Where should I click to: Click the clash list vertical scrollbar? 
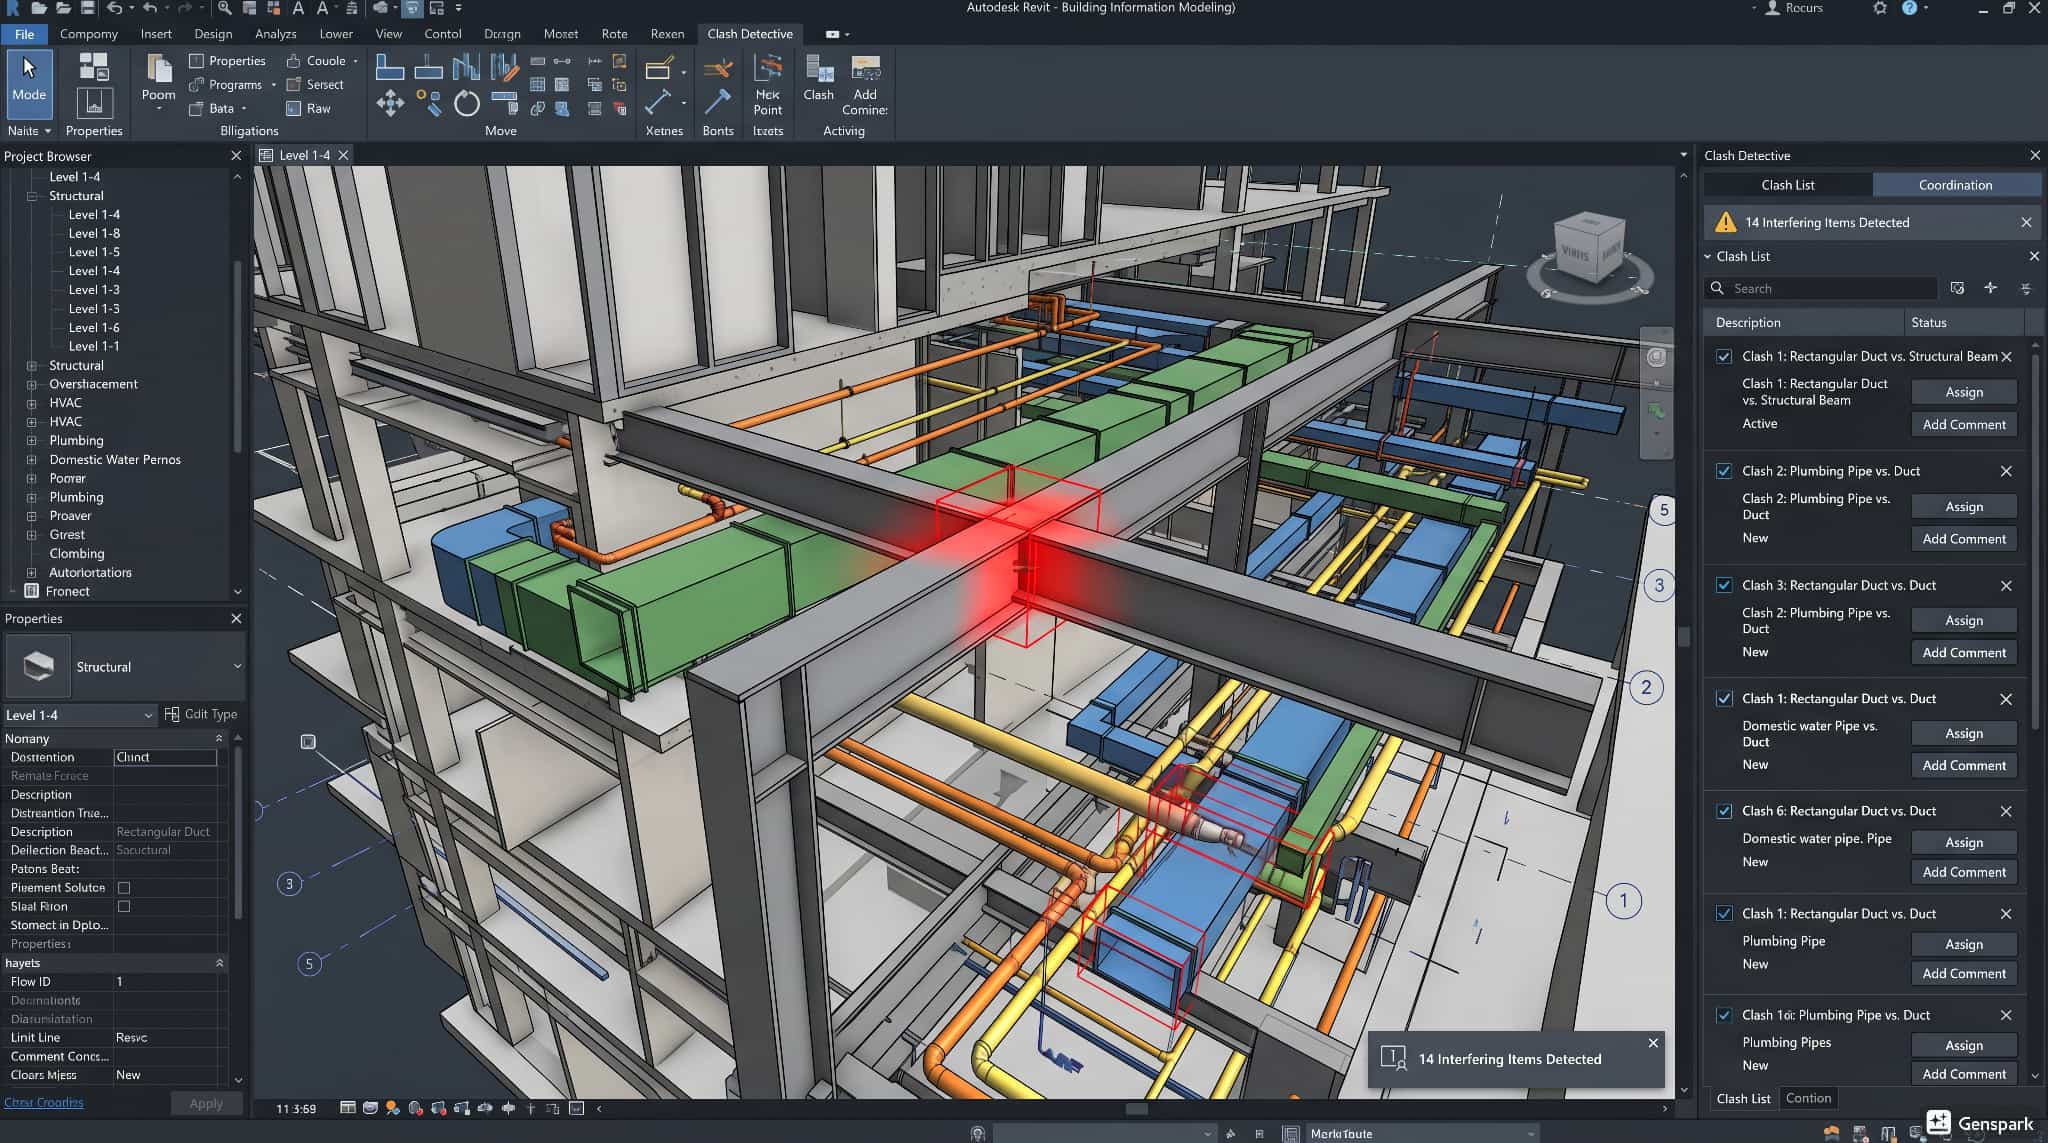(x=2035, y=540)
